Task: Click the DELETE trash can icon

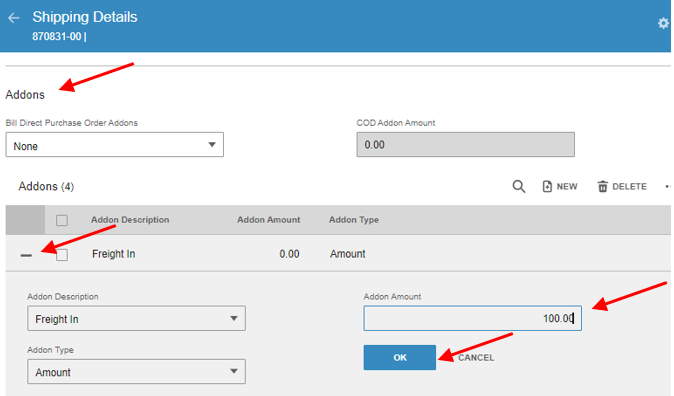Action: click(603, 187)
